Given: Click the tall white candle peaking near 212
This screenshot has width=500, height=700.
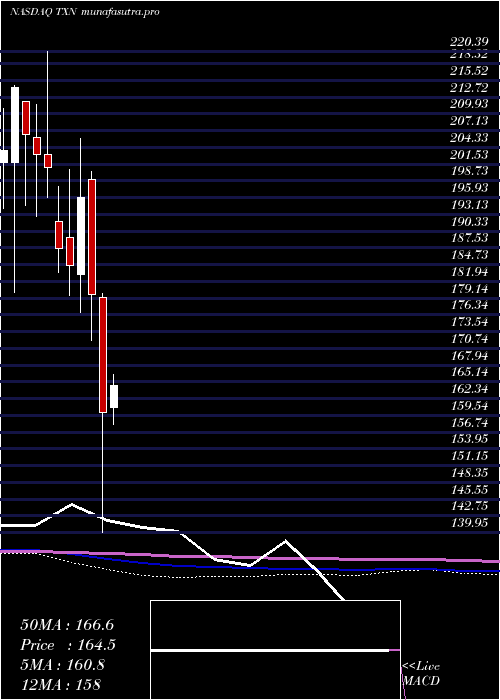Looking at the screenshot, I should point(15,125).
